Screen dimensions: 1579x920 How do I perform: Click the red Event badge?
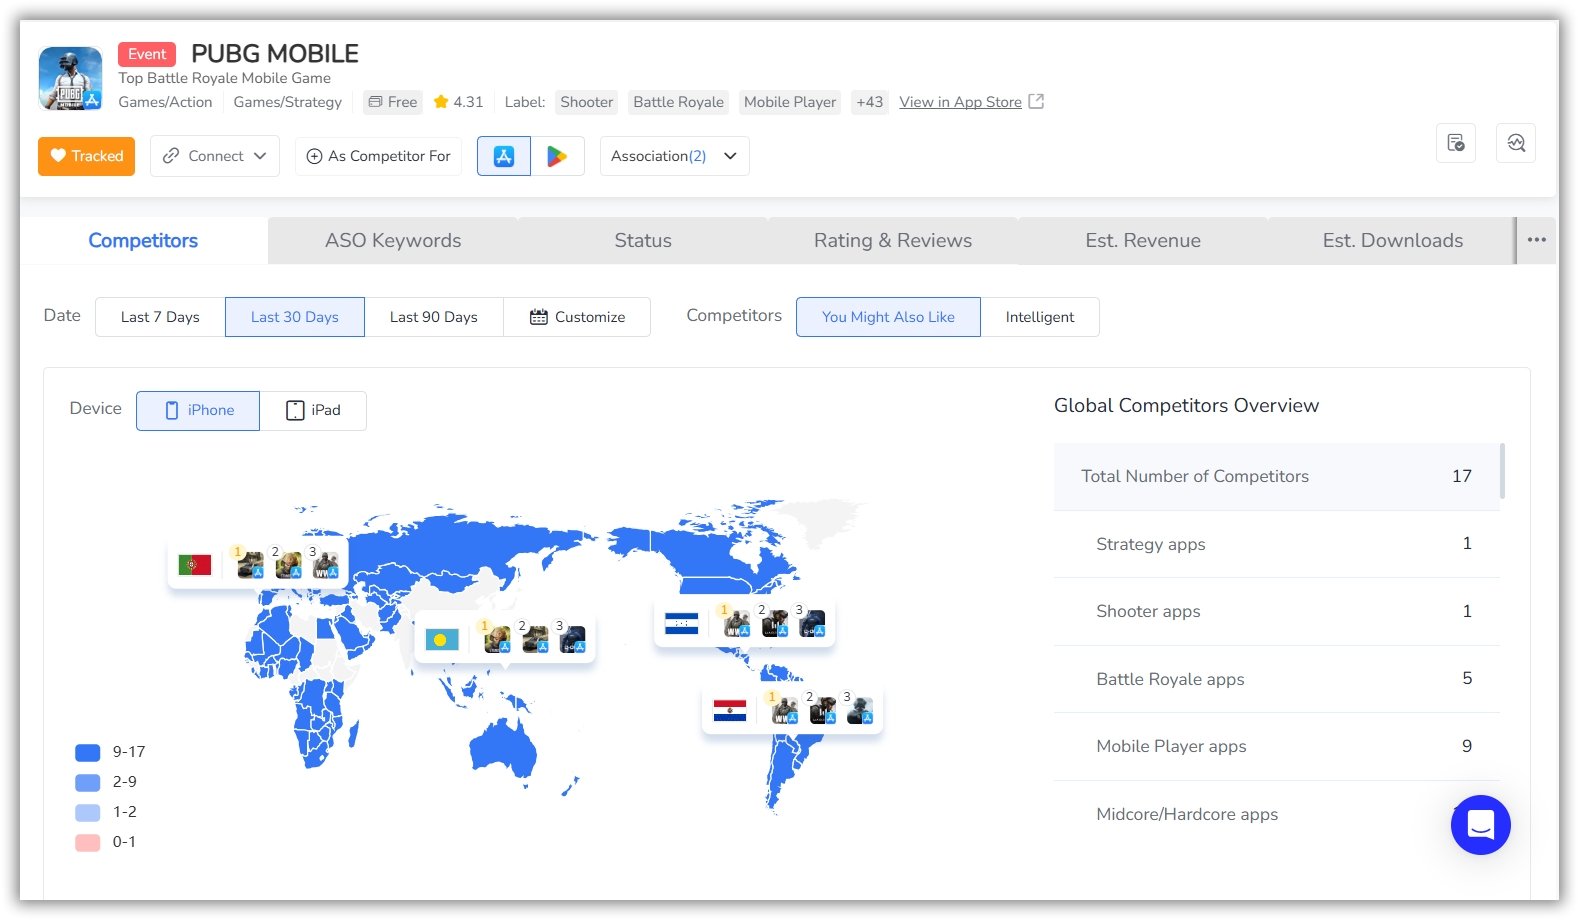[147, 54]
